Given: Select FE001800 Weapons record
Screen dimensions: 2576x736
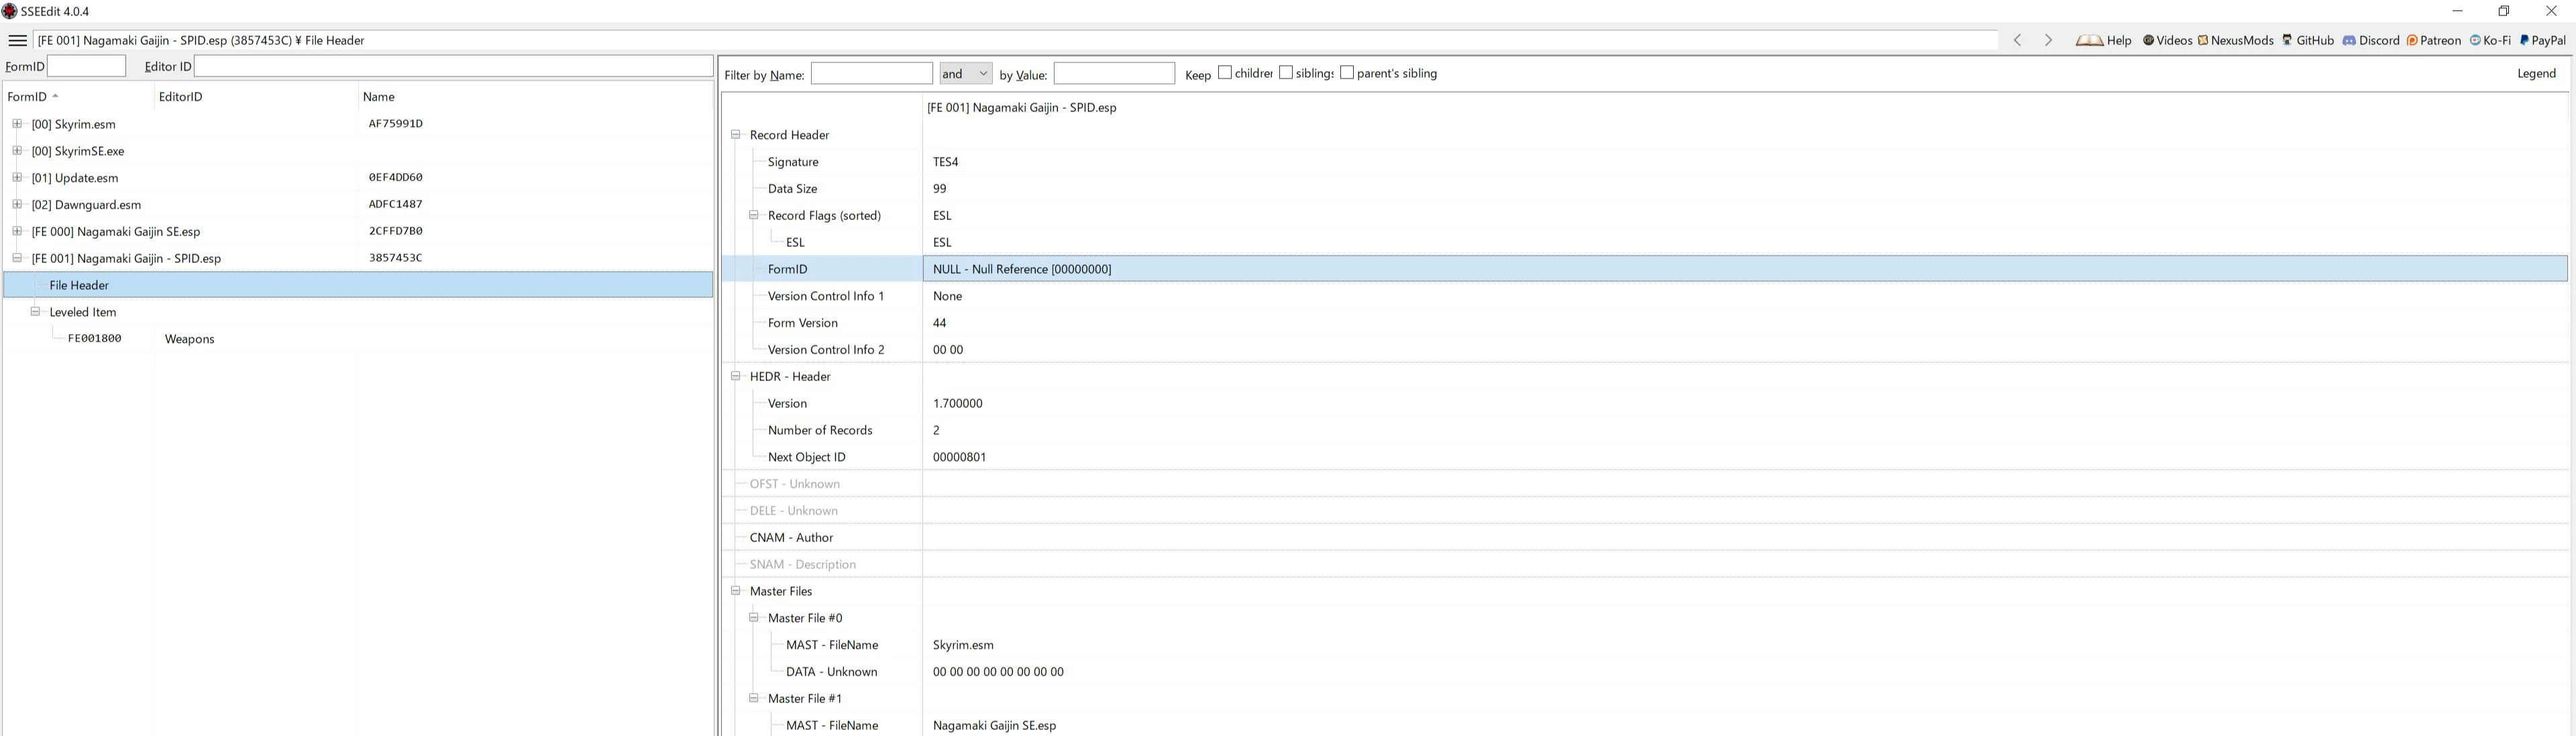Looking at the screenshot, I should tap(358, 339).
